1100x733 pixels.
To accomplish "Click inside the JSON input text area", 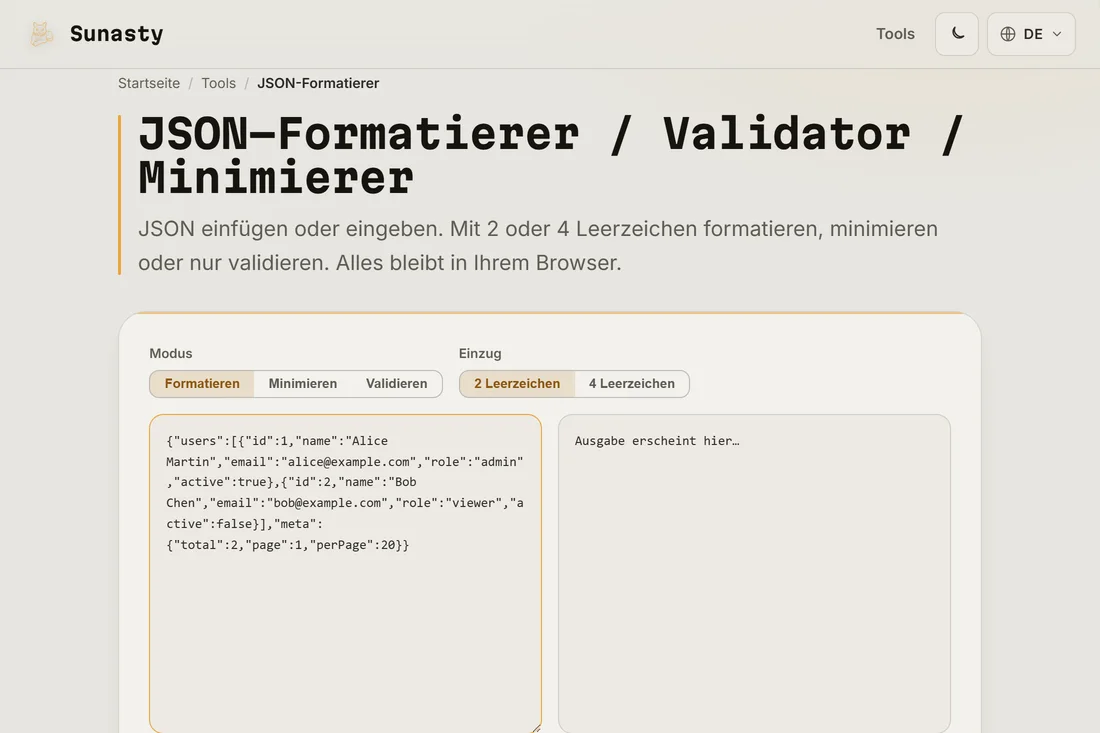I will point(345,574).
